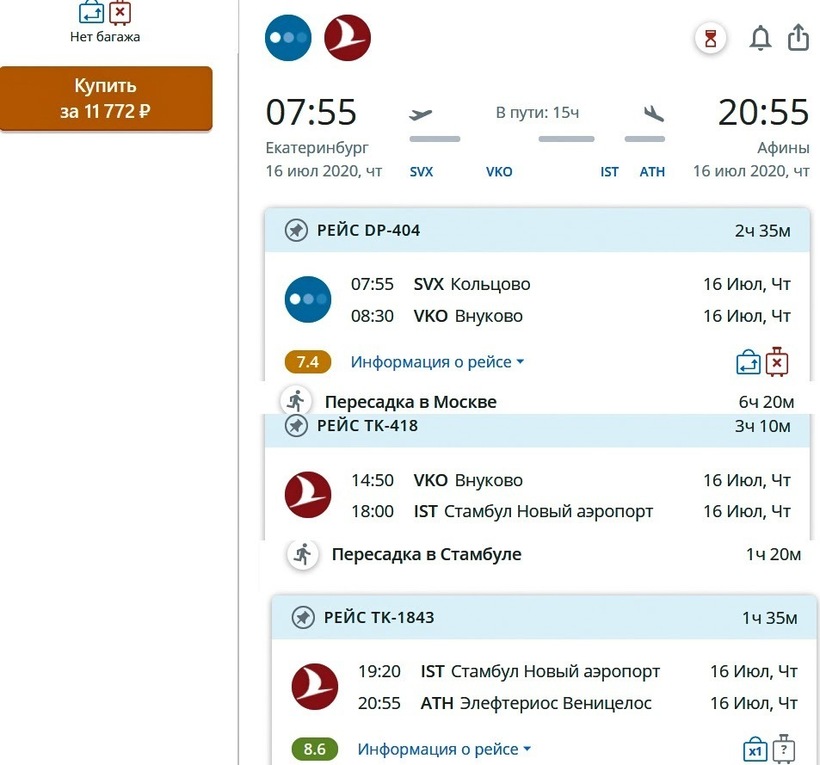Click the 7.4 rating badge
The width and height of the screenshot is (820, 765).
(x=307, y=362)
